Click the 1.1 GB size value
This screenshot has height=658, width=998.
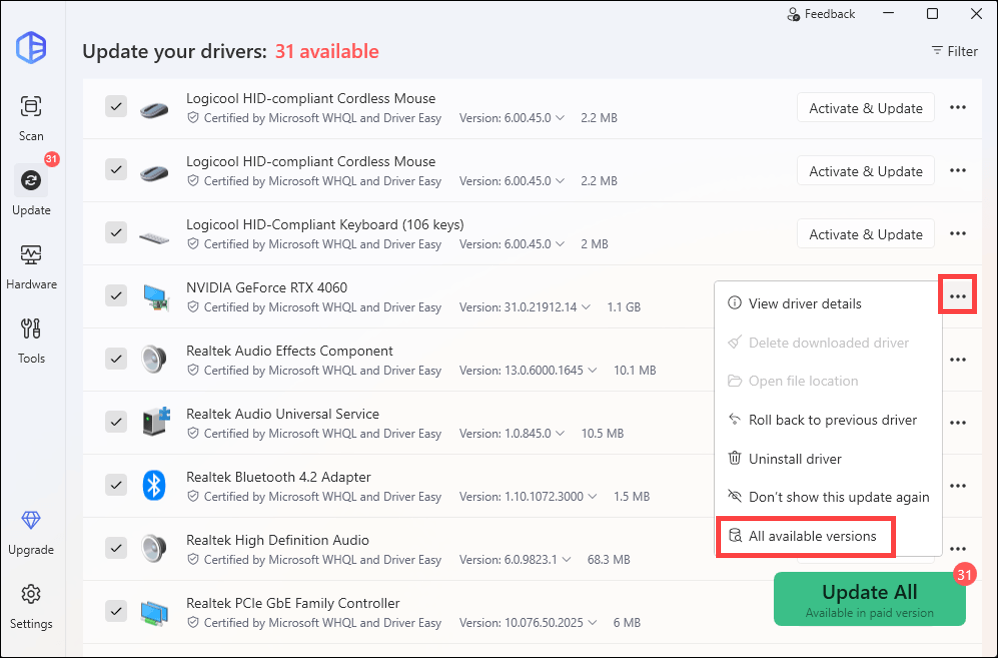coord(624,307)
